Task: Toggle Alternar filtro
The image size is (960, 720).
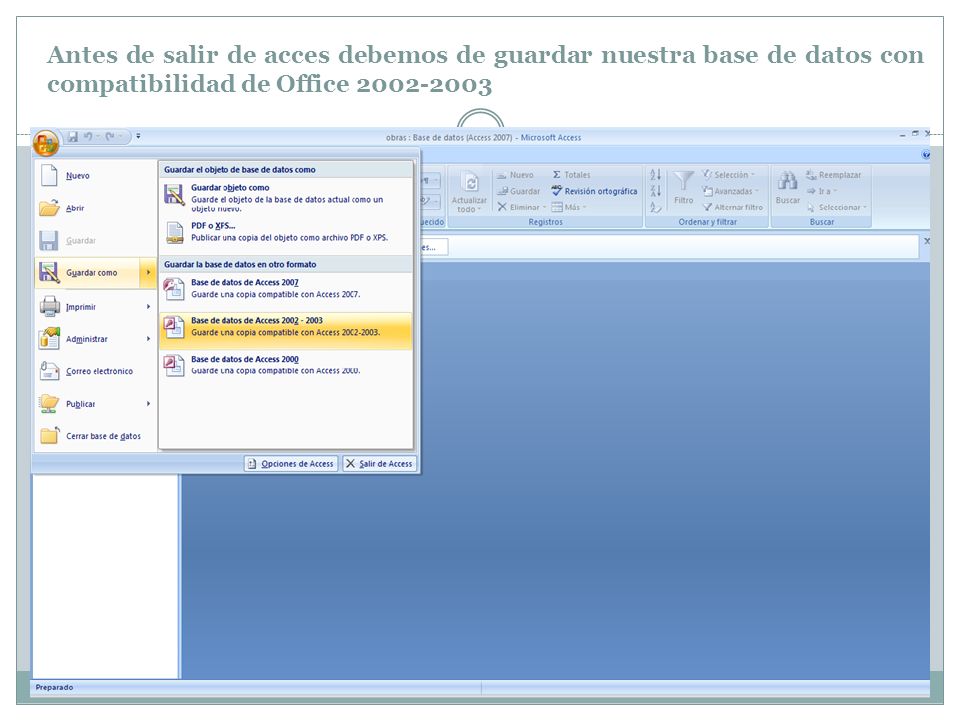Action: pos(733,208)
